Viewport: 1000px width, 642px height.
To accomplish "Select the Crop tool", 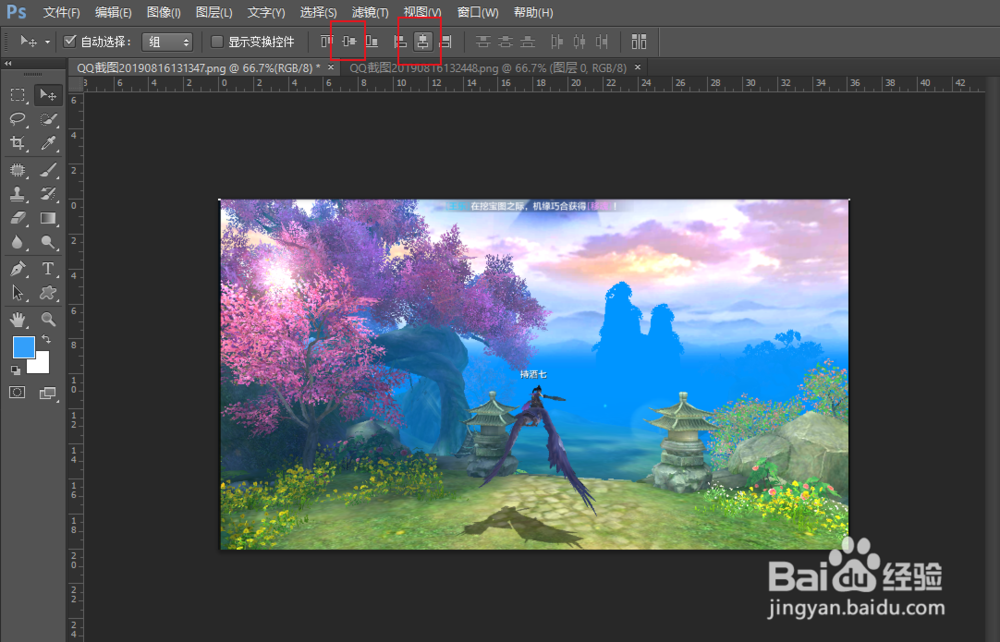I will [x=17, y=143].
